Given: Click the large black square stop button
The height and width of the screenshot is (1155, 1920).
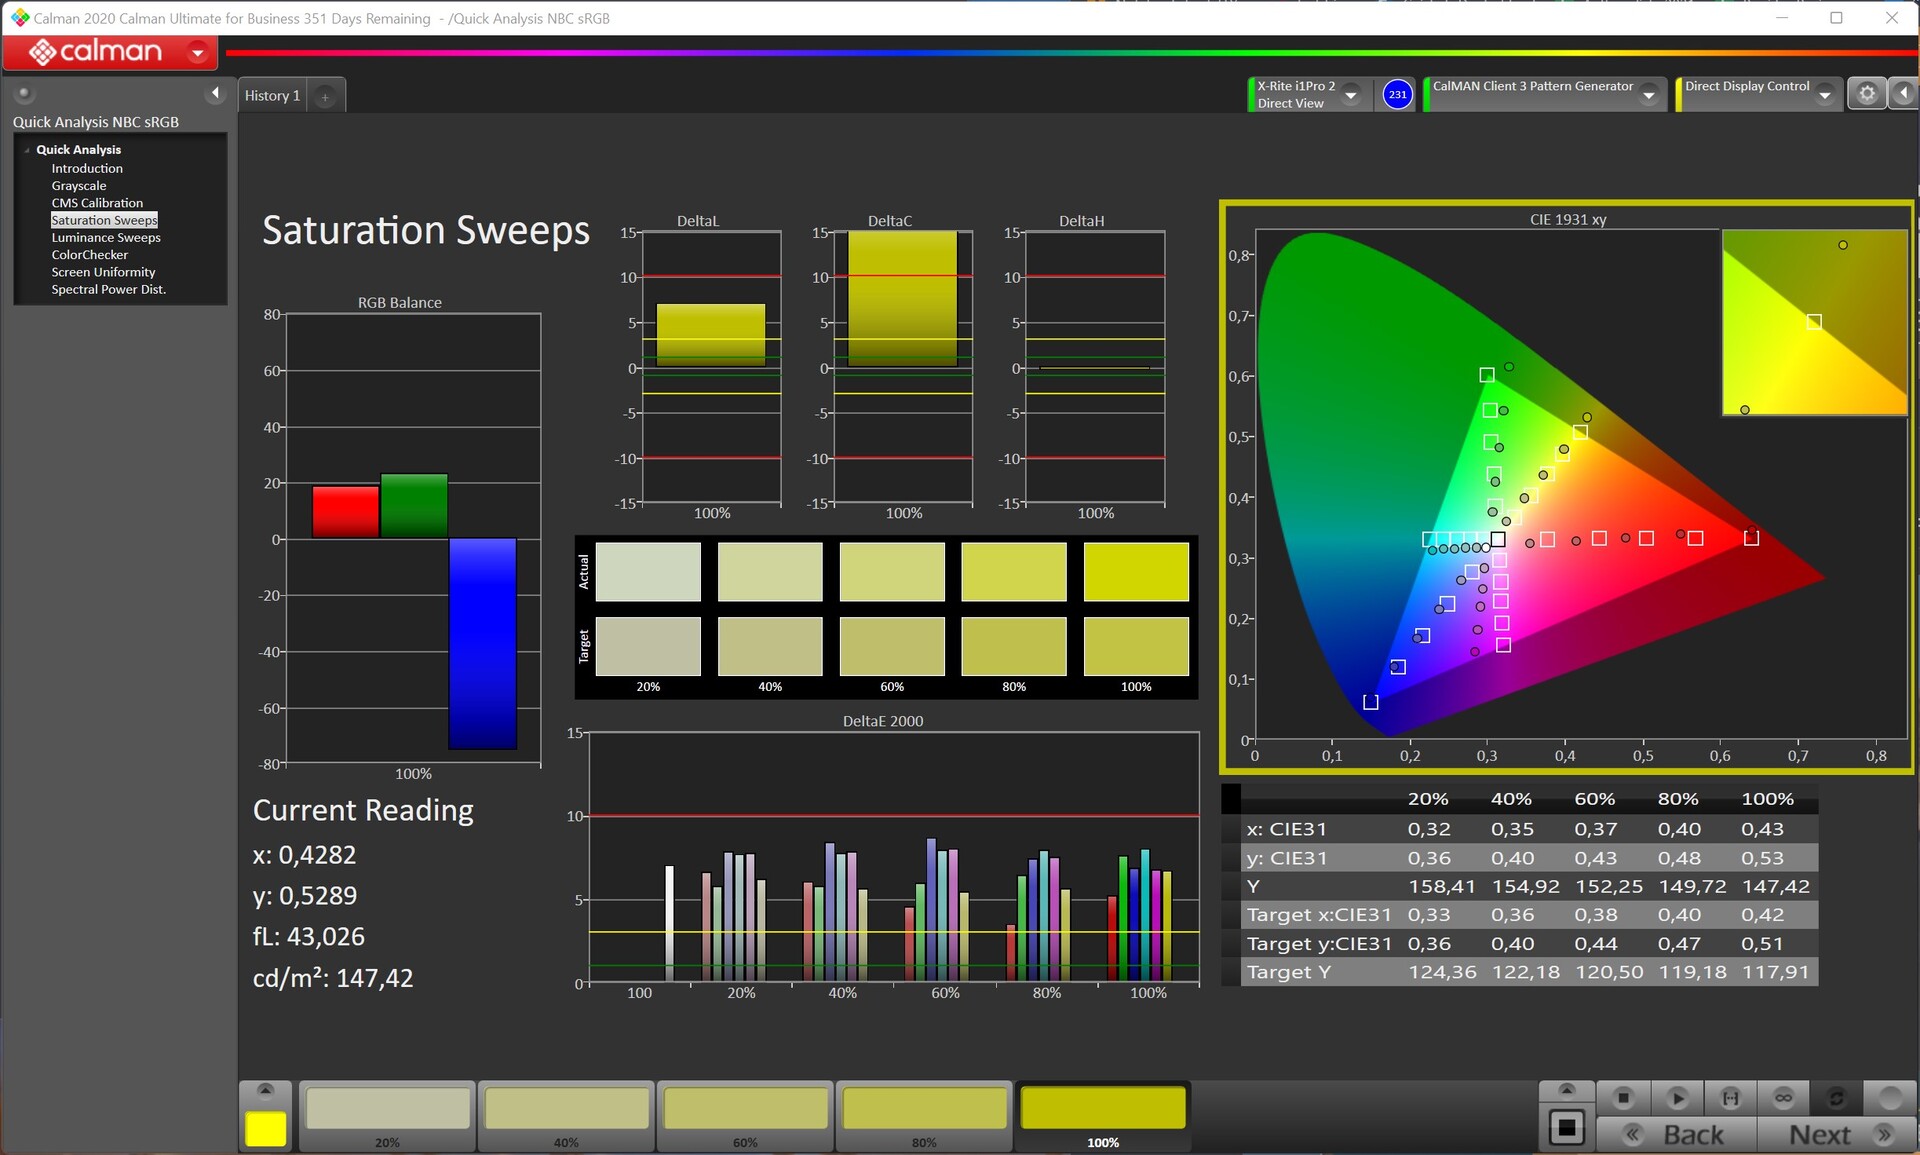Looking at the screenshot, I should (x=1566, y=1128).
